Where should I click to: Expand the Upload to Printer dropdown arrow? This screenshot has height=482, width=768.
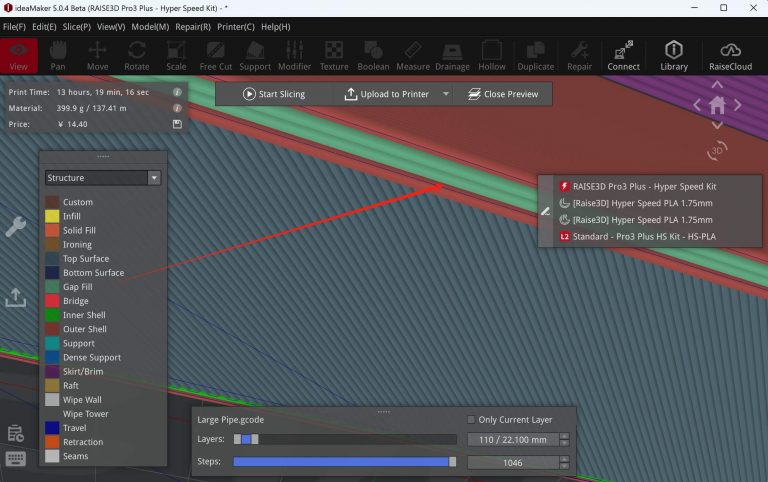pyautogui.click(x=446, y=94)
